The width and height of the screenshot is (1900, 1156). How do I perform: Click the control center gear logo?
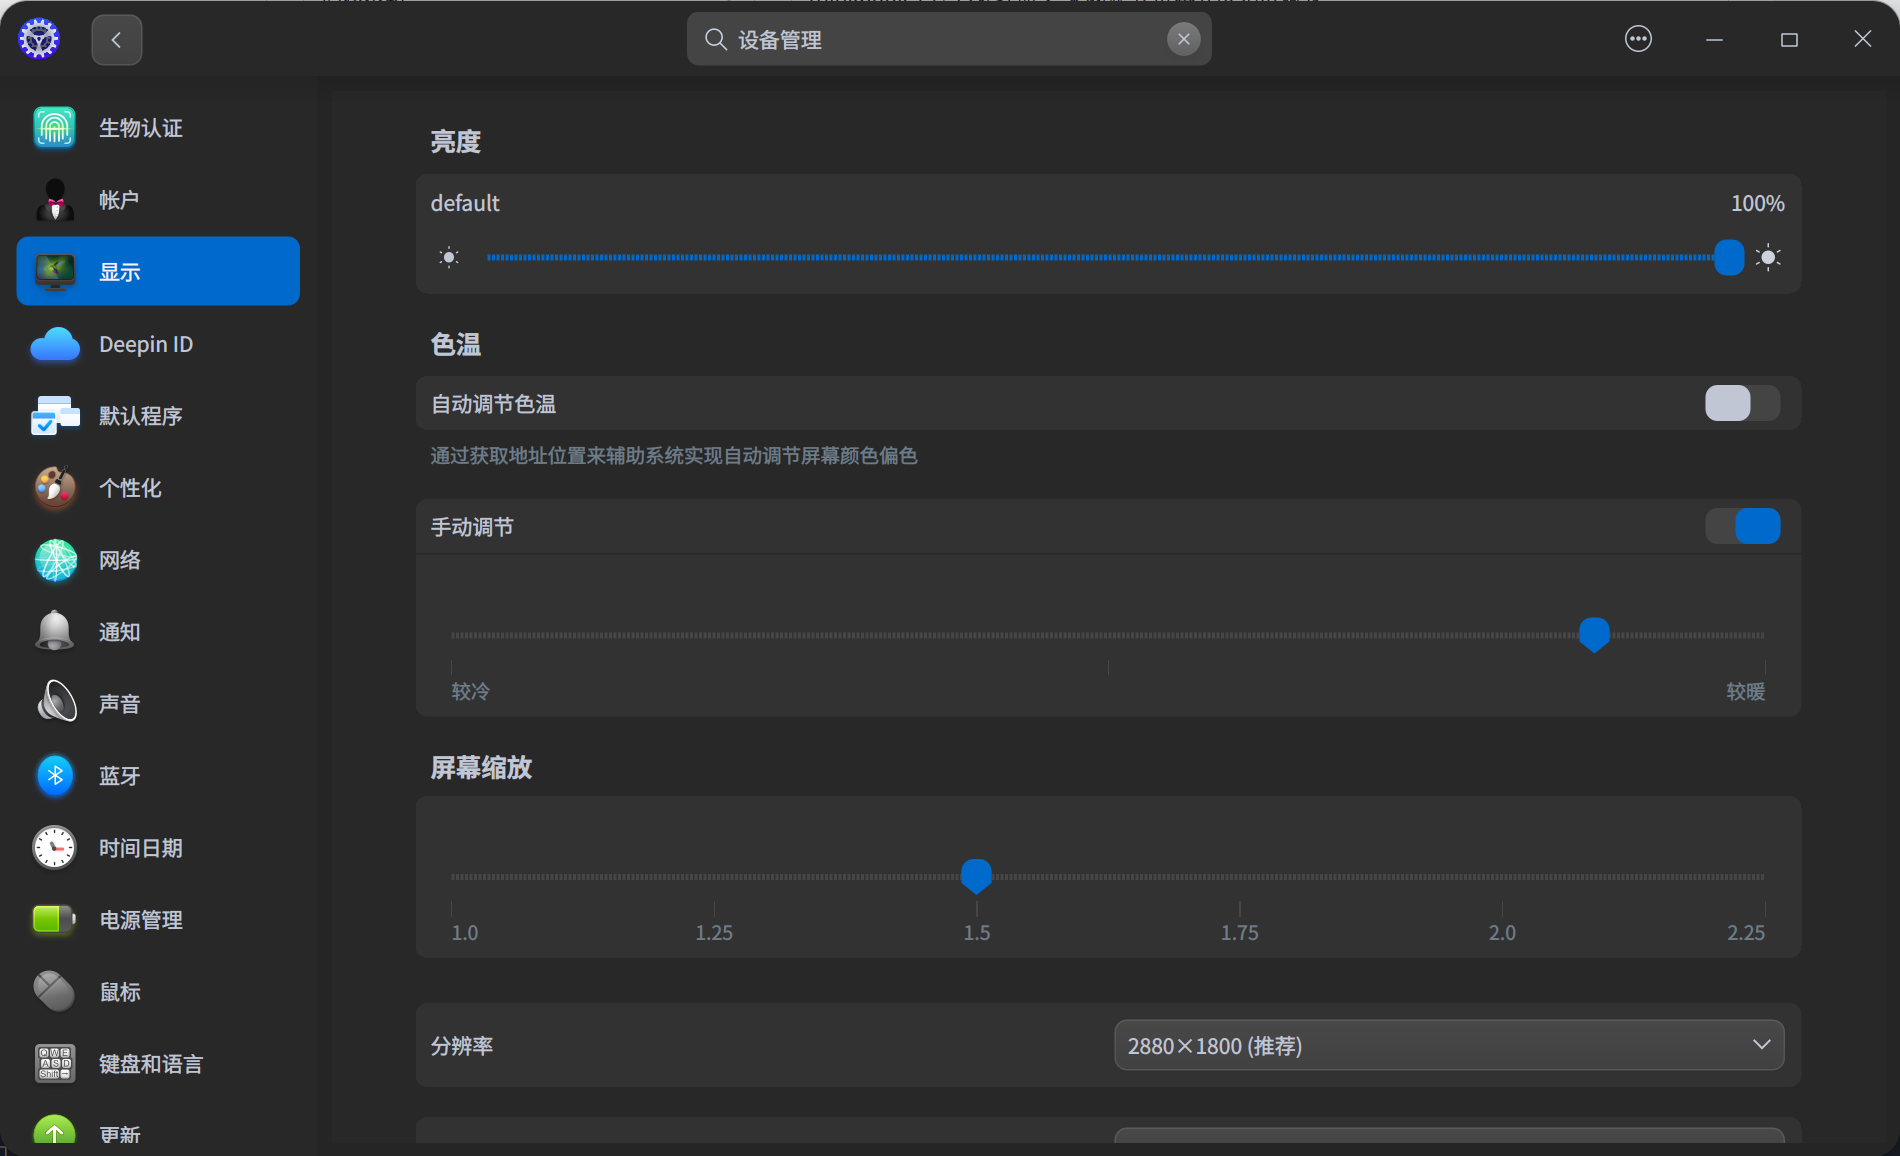39,39
